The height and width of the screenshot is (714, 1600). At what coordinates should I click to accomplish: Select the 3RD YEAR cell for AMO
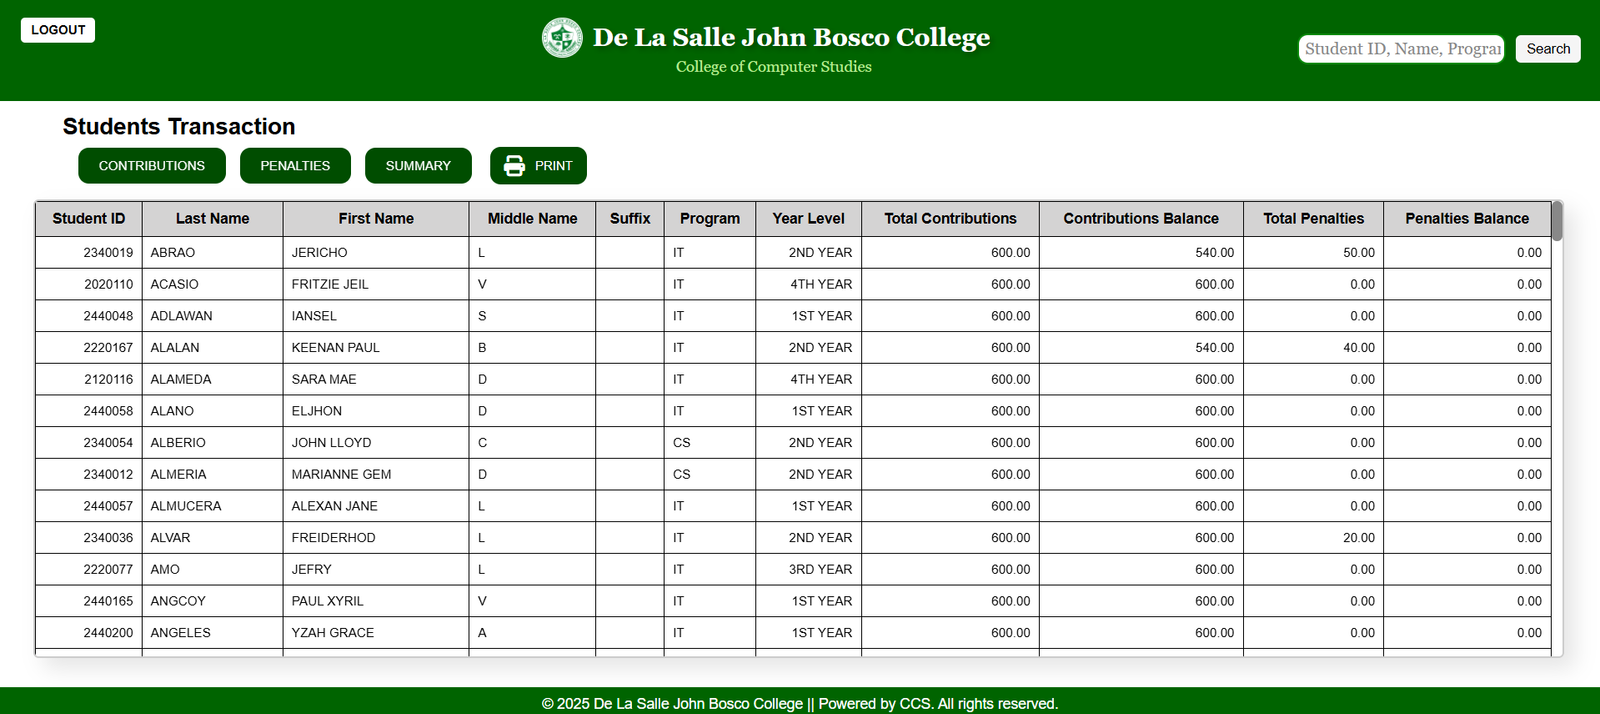820,569
